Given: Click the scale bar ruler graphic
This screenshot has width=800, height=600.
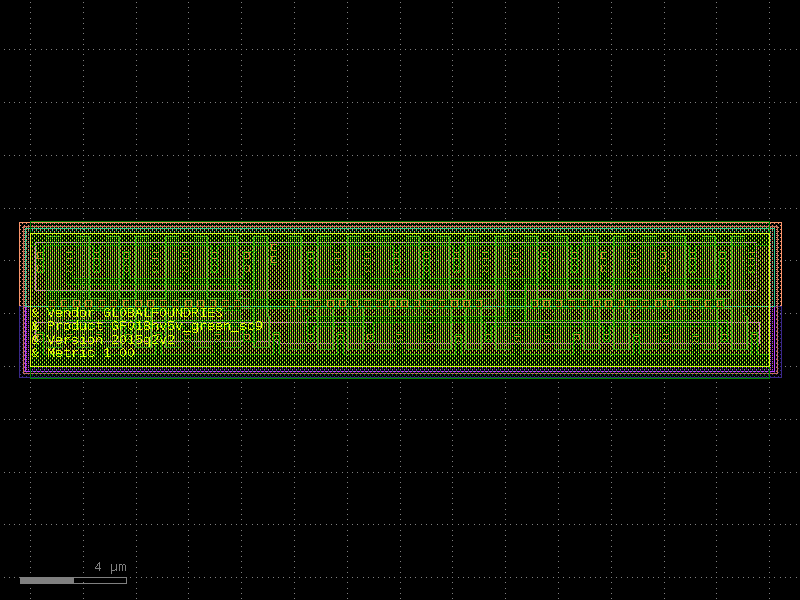Looking at the screenshot, I should point(73,581).
